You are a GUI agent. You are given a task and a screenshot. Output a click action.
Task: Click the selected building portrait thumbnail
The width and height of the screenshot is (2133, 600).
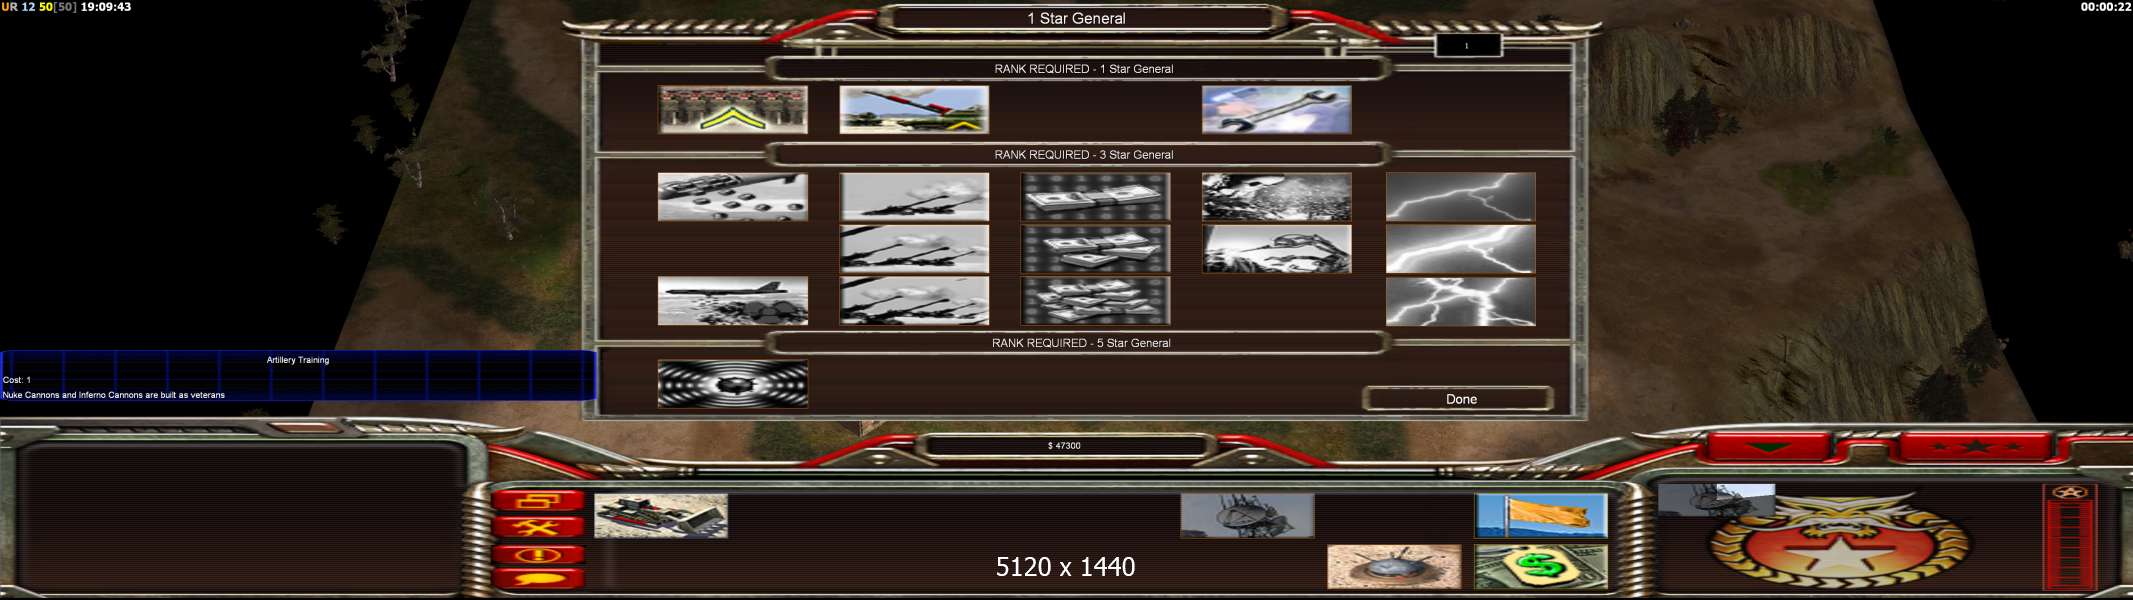pos(1716,500)
